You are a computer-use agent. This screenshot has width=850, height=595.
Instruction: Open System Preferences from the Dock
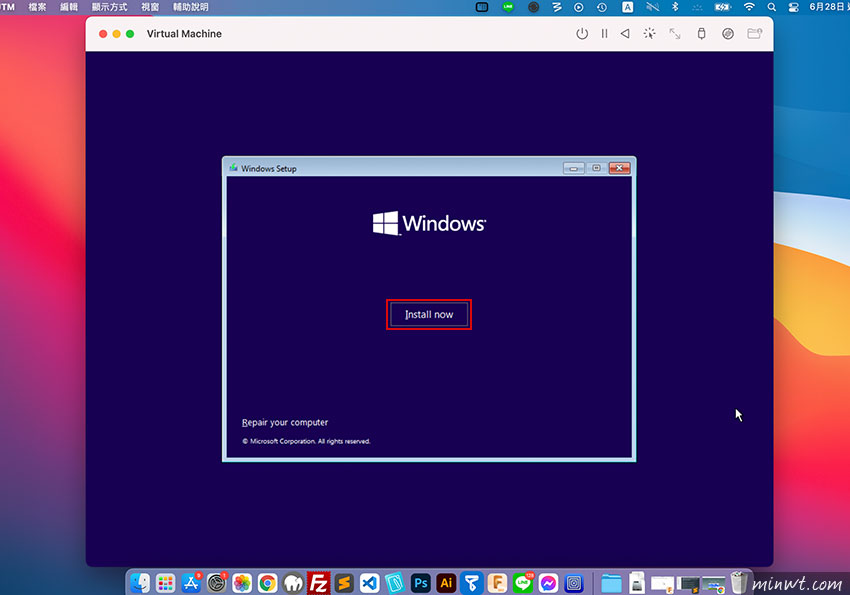216,583
